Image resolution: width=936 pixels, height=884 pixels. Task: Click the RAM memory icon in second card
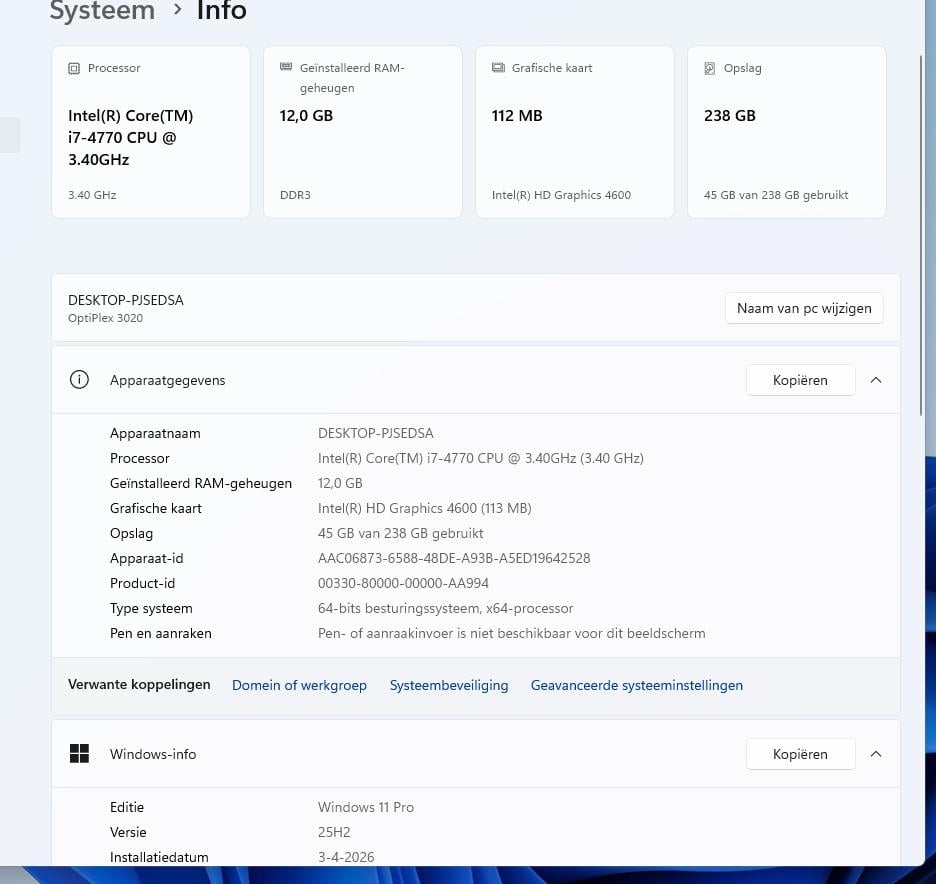click(x=285, y=69)
